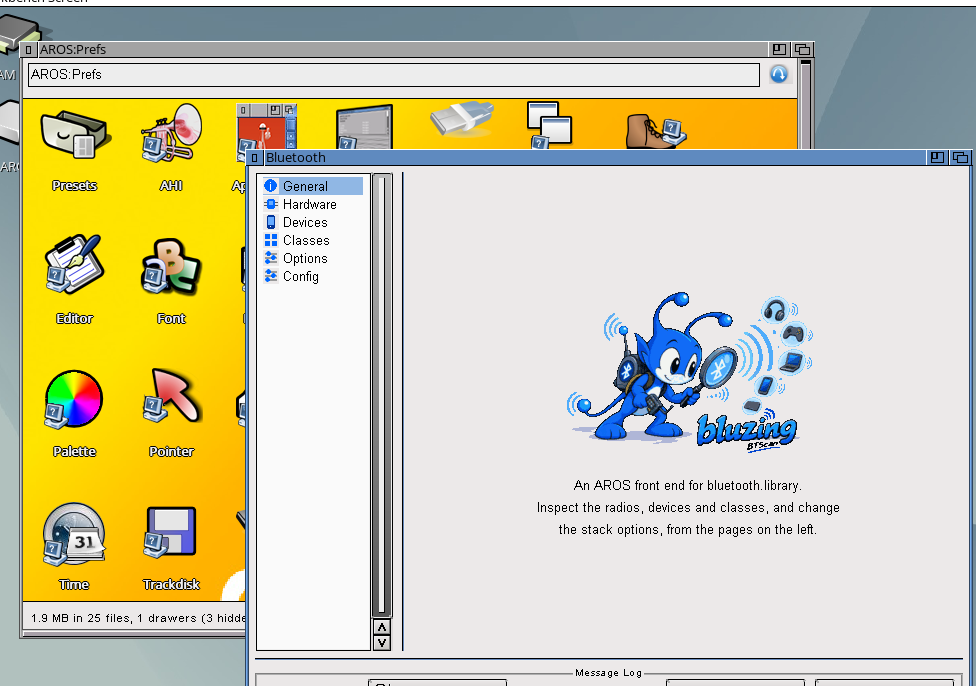Select the Devices page in Bluetooth
Screen dimensions: 976x686
click(312, 222)
